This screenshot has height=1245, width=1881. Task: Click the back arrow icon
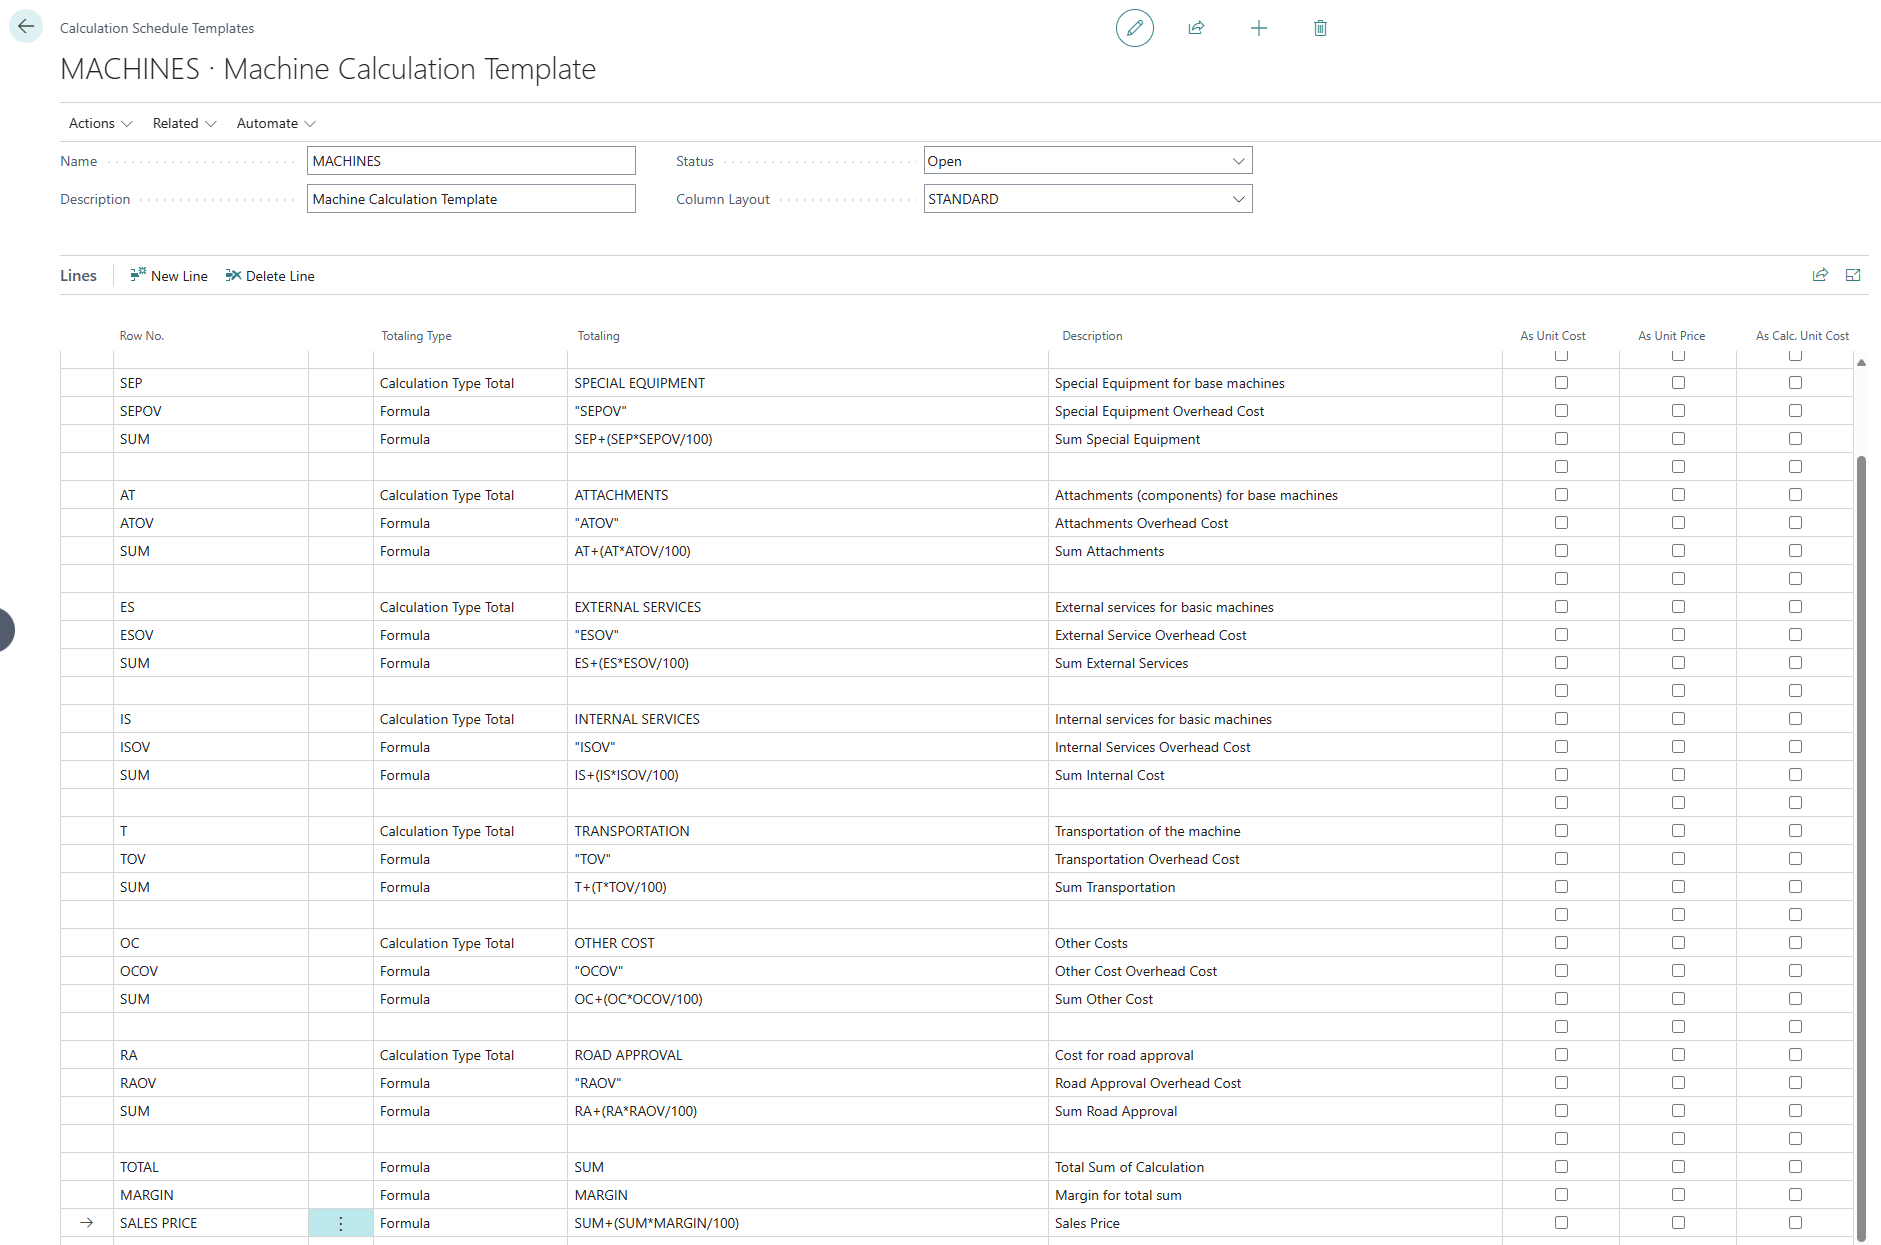click(x=26, y=27)
